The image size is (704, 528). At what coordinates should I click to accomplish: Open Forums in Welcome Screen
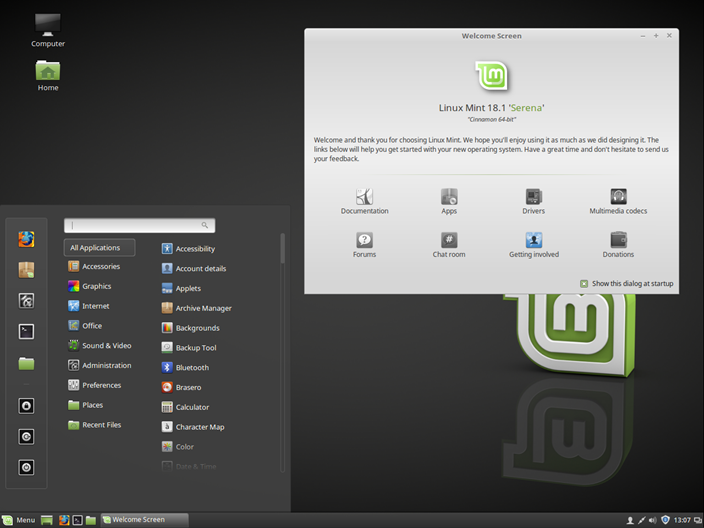[x=364, y=245]
